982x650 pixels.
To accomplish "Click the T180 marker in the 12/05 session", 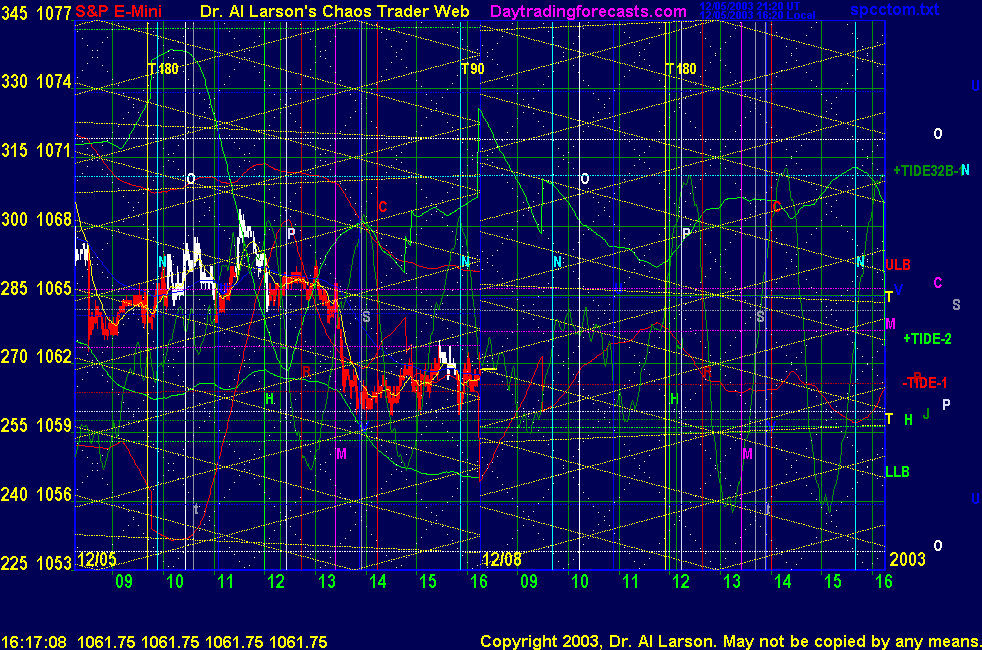I will pos(163,69).
